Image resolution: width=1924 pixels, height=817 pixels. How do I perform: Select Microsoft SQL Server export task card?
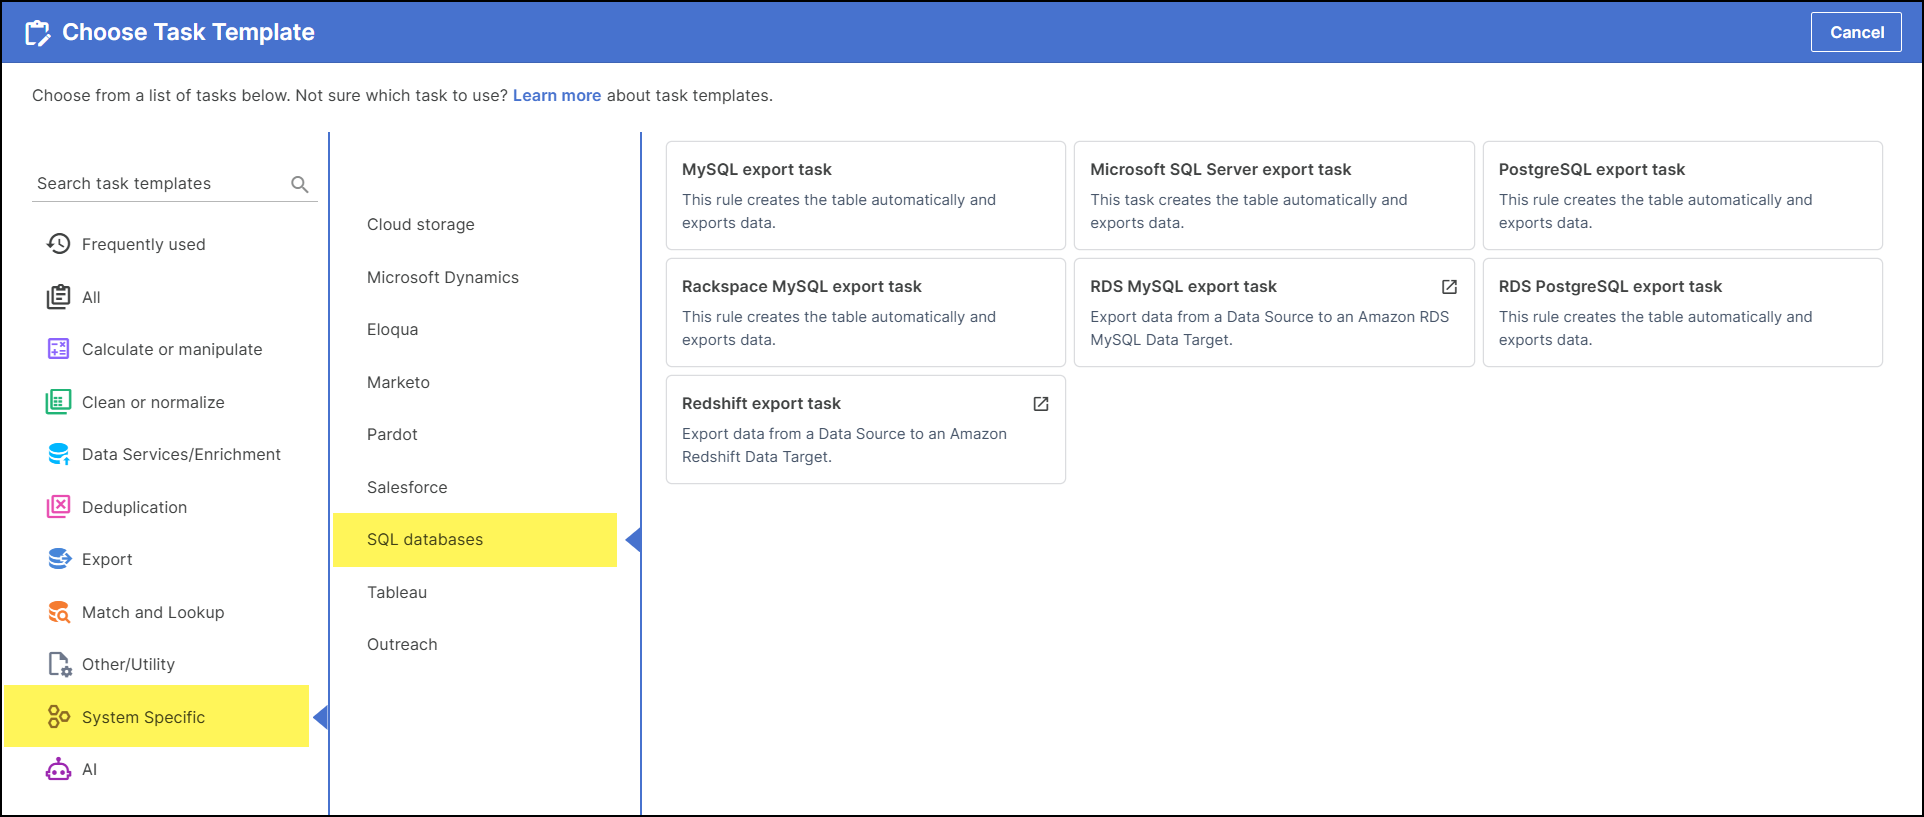coord(1274,195)
